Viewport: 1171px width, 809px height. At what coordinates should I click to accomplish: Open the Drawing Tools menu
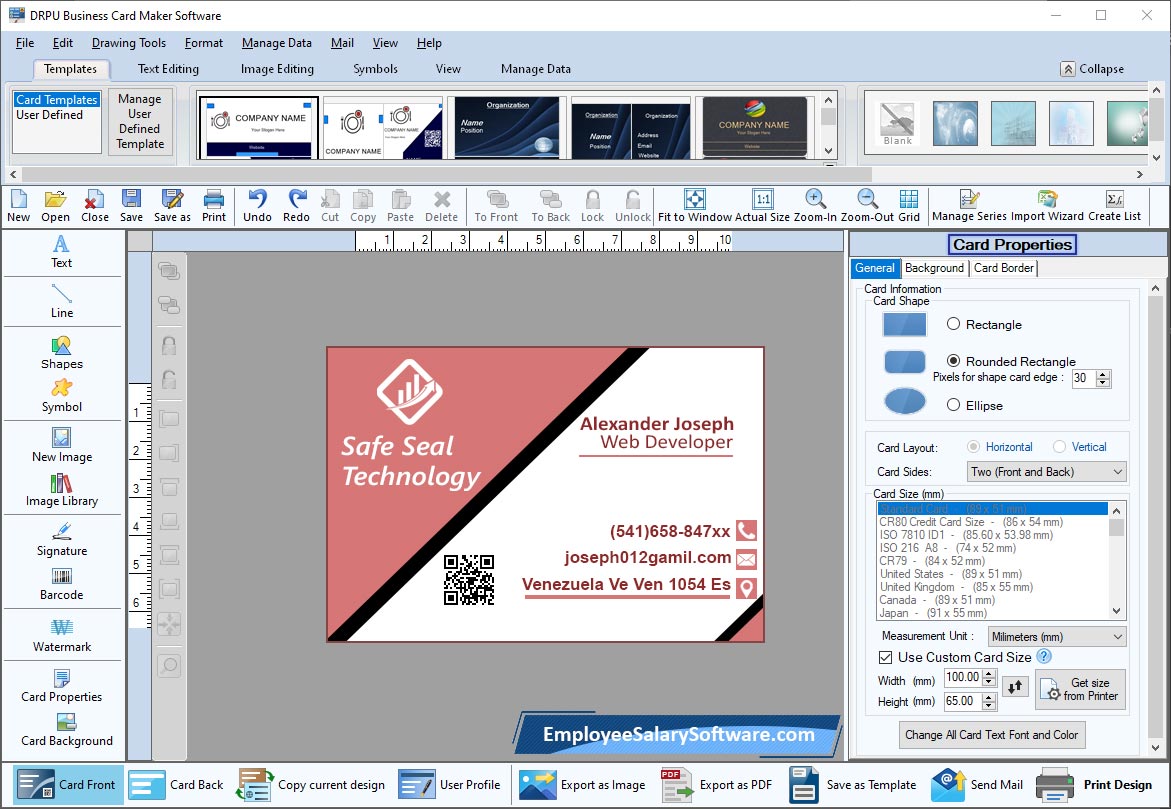pyautogui.click(x=128, y=43)
